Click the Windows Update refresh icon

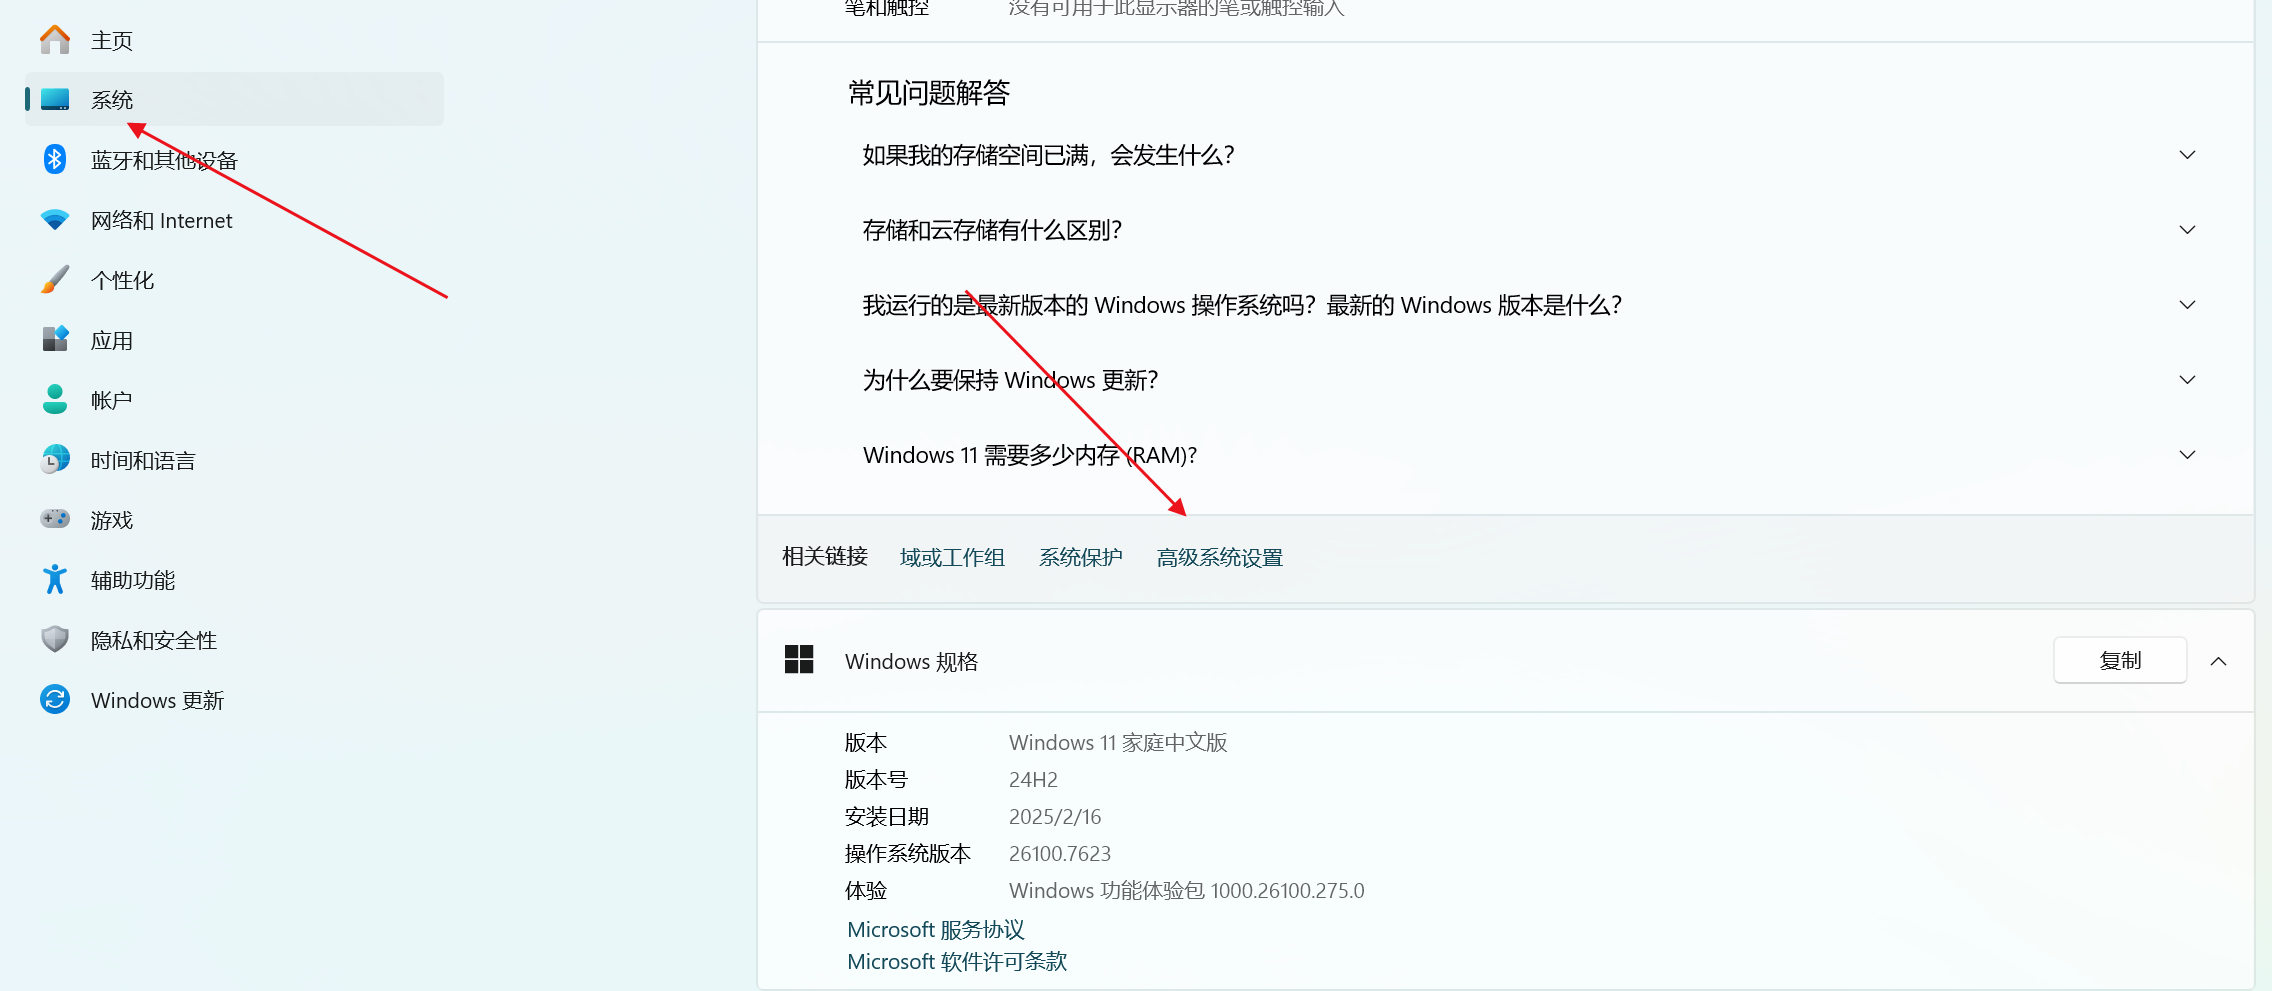pyautogui.click(x=55, y=699)
